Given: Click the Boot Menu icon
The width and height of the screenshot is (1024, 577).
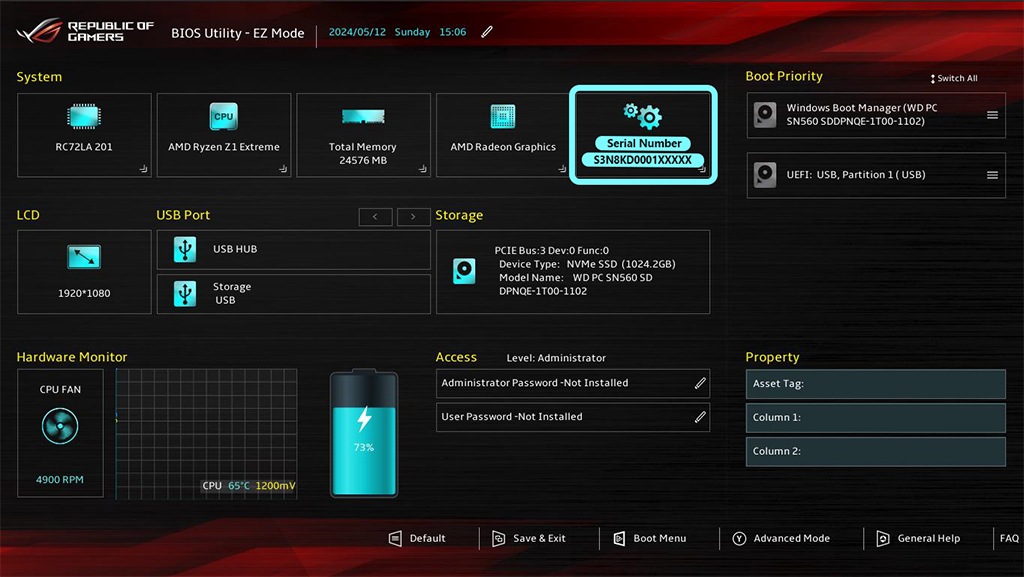Looking at the screenshot, I should point(619,538).
